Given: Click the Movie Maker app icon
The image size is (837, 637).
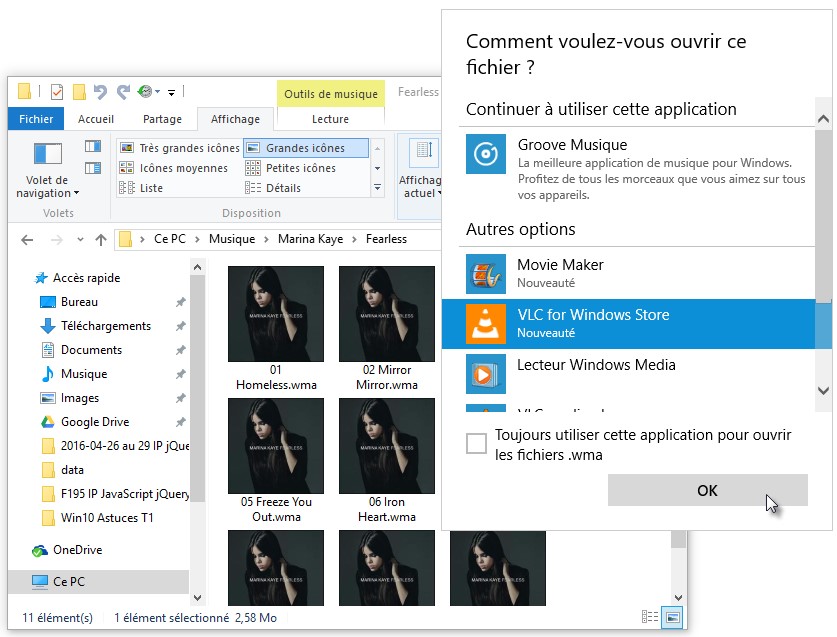Looking at the screenshot, I should (485, 274).
